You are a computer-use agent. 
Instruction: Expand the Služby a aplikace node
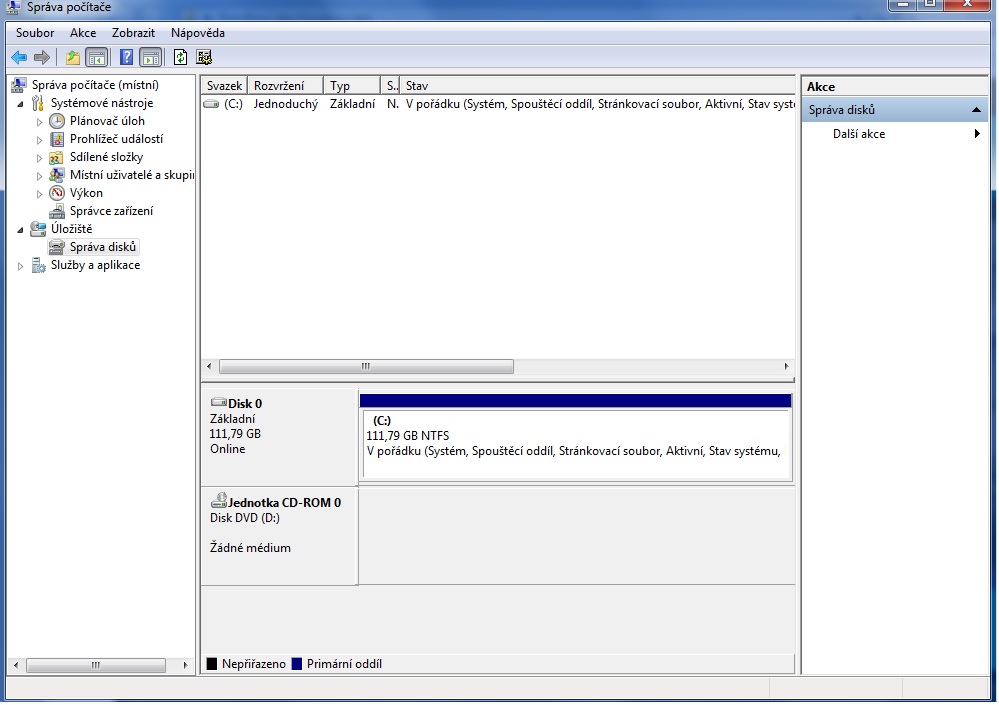click(20, 266)
